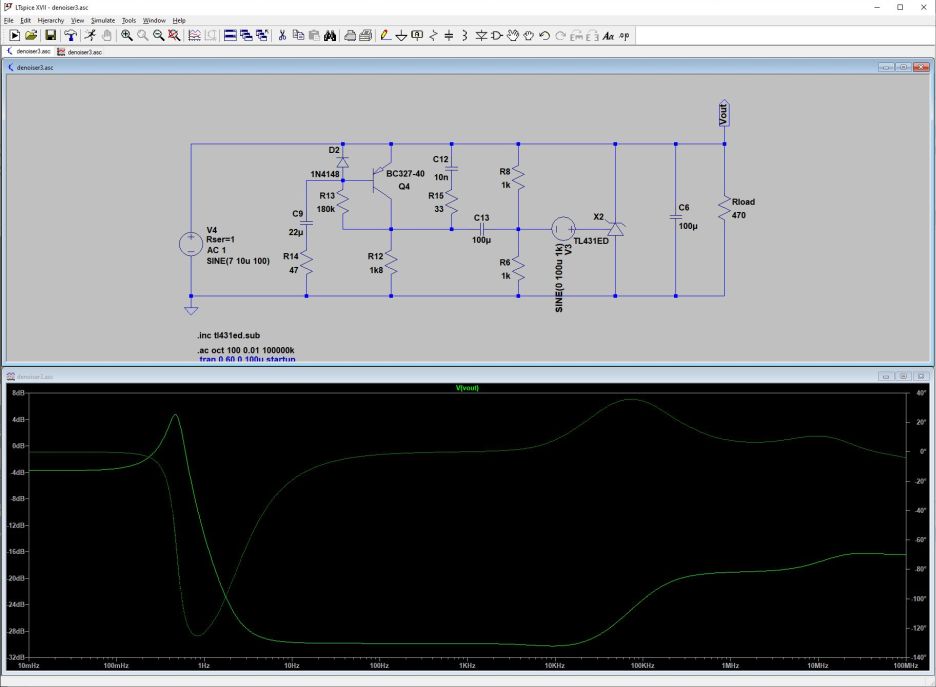Screen dimensions: 936x687
Task: Minimize the schematic child window
Action: 886,67
